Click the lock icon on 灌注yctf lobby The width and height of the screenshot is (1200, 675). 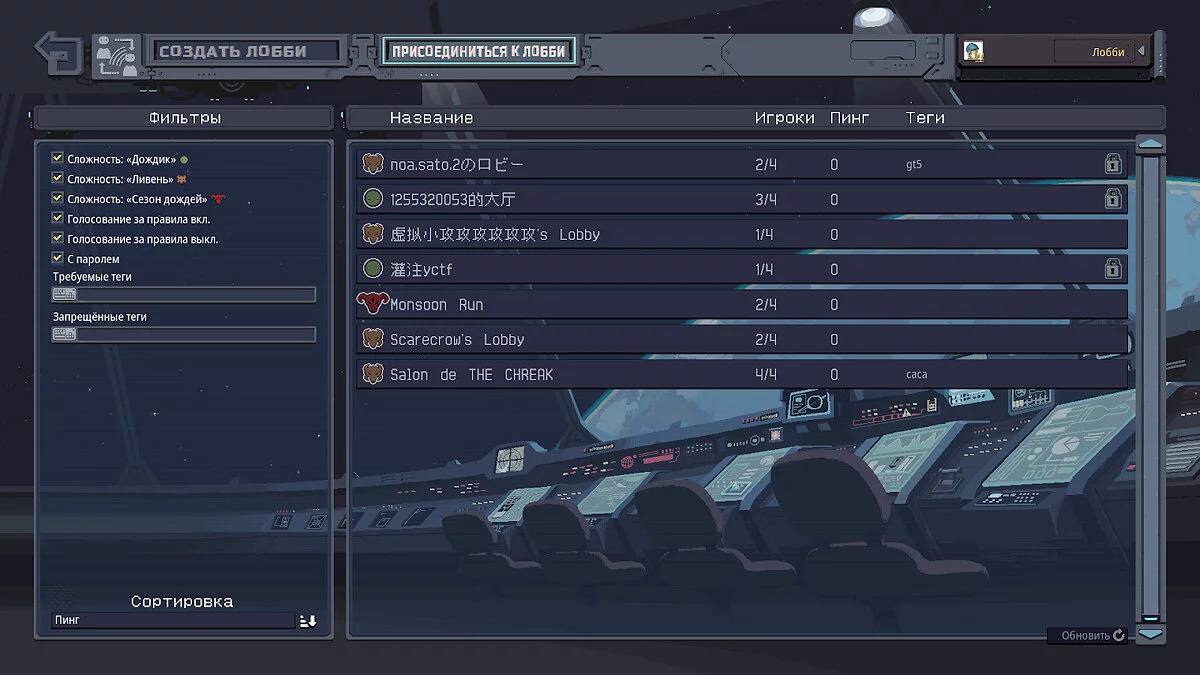(1112, 269)
